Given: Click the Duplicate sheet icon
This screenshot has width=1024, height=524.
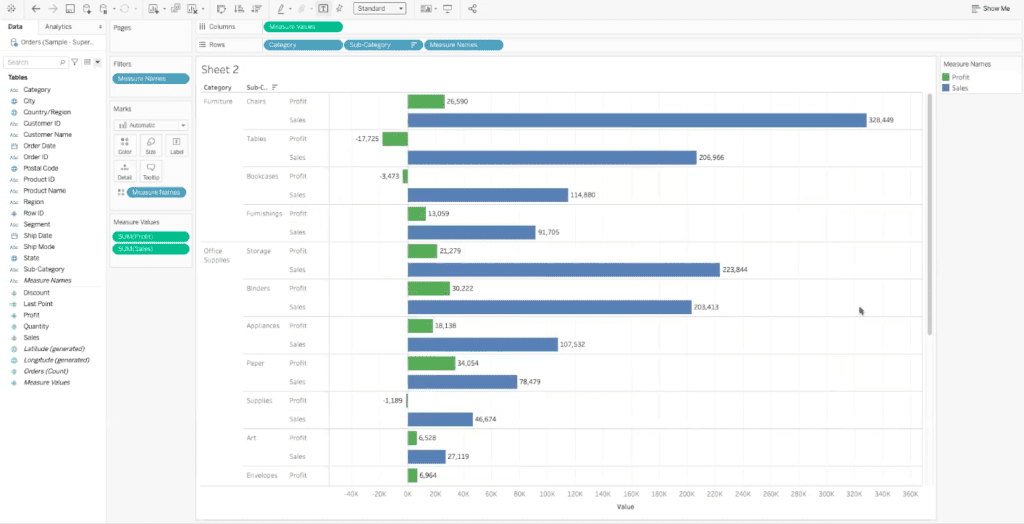Looking at the screenshot, I should pyautogui.click(x=175, y=9).
